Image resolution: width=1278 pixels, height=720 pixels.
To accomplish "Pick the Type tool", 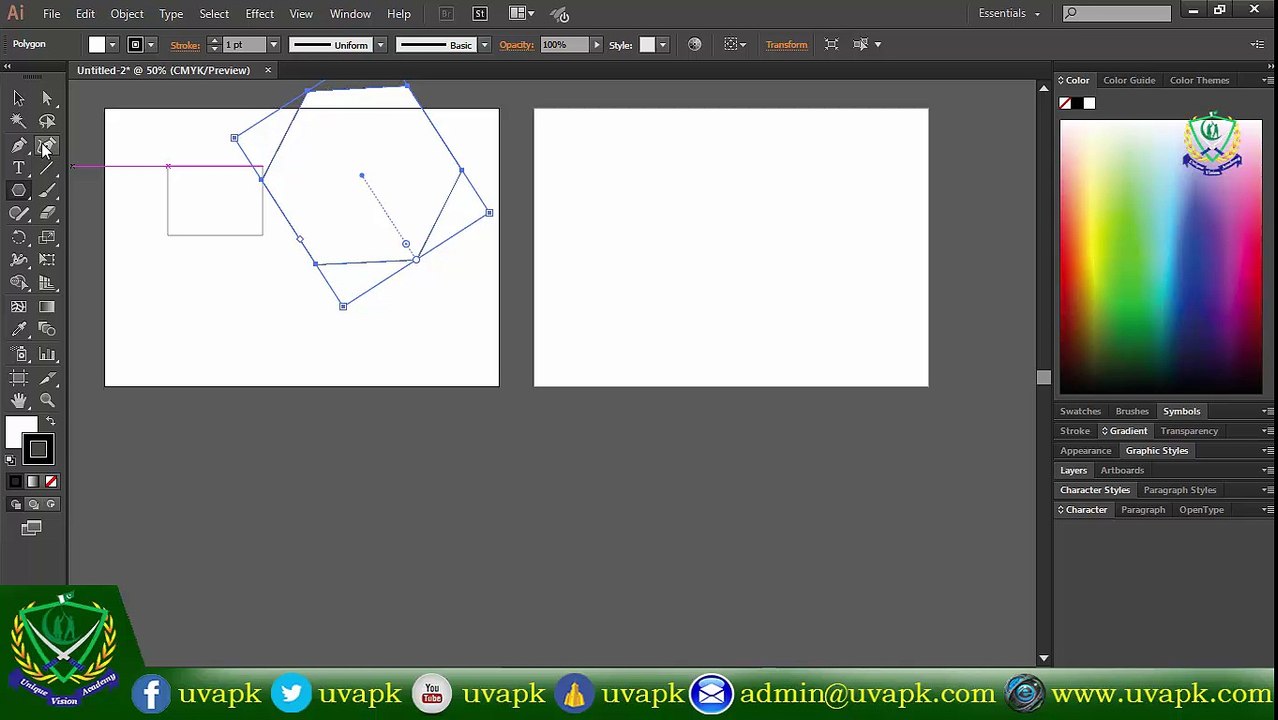I will 19,168.
